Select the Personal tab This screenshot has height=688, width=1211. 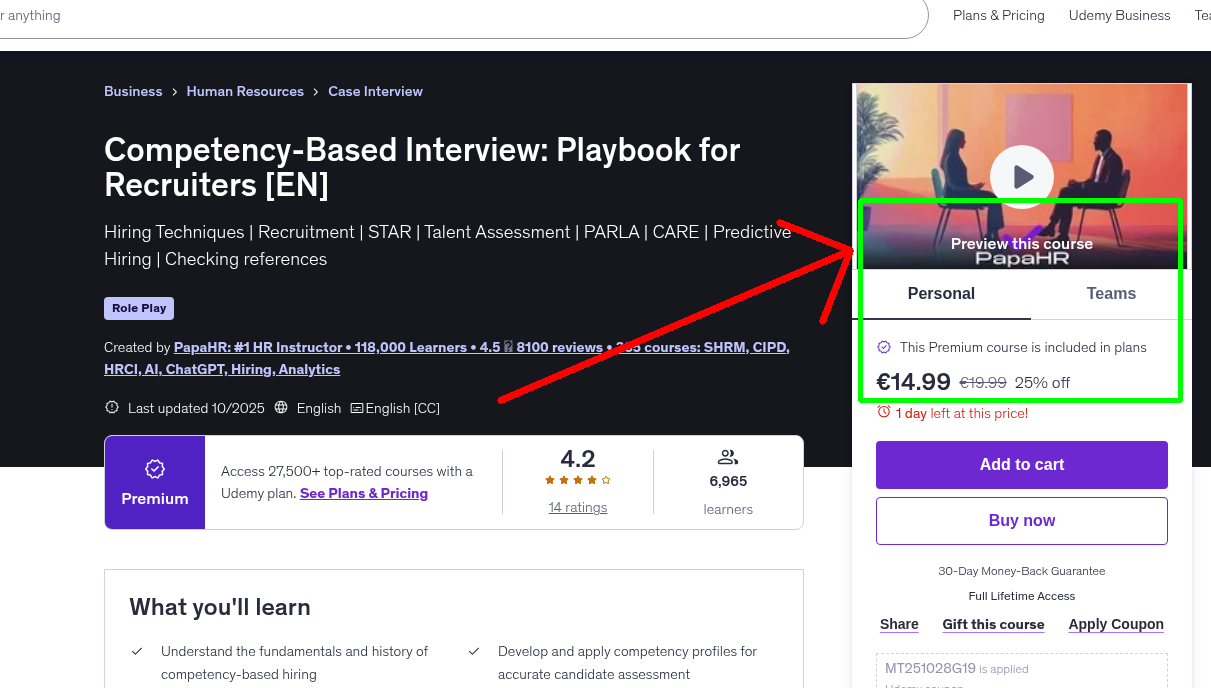941,293
